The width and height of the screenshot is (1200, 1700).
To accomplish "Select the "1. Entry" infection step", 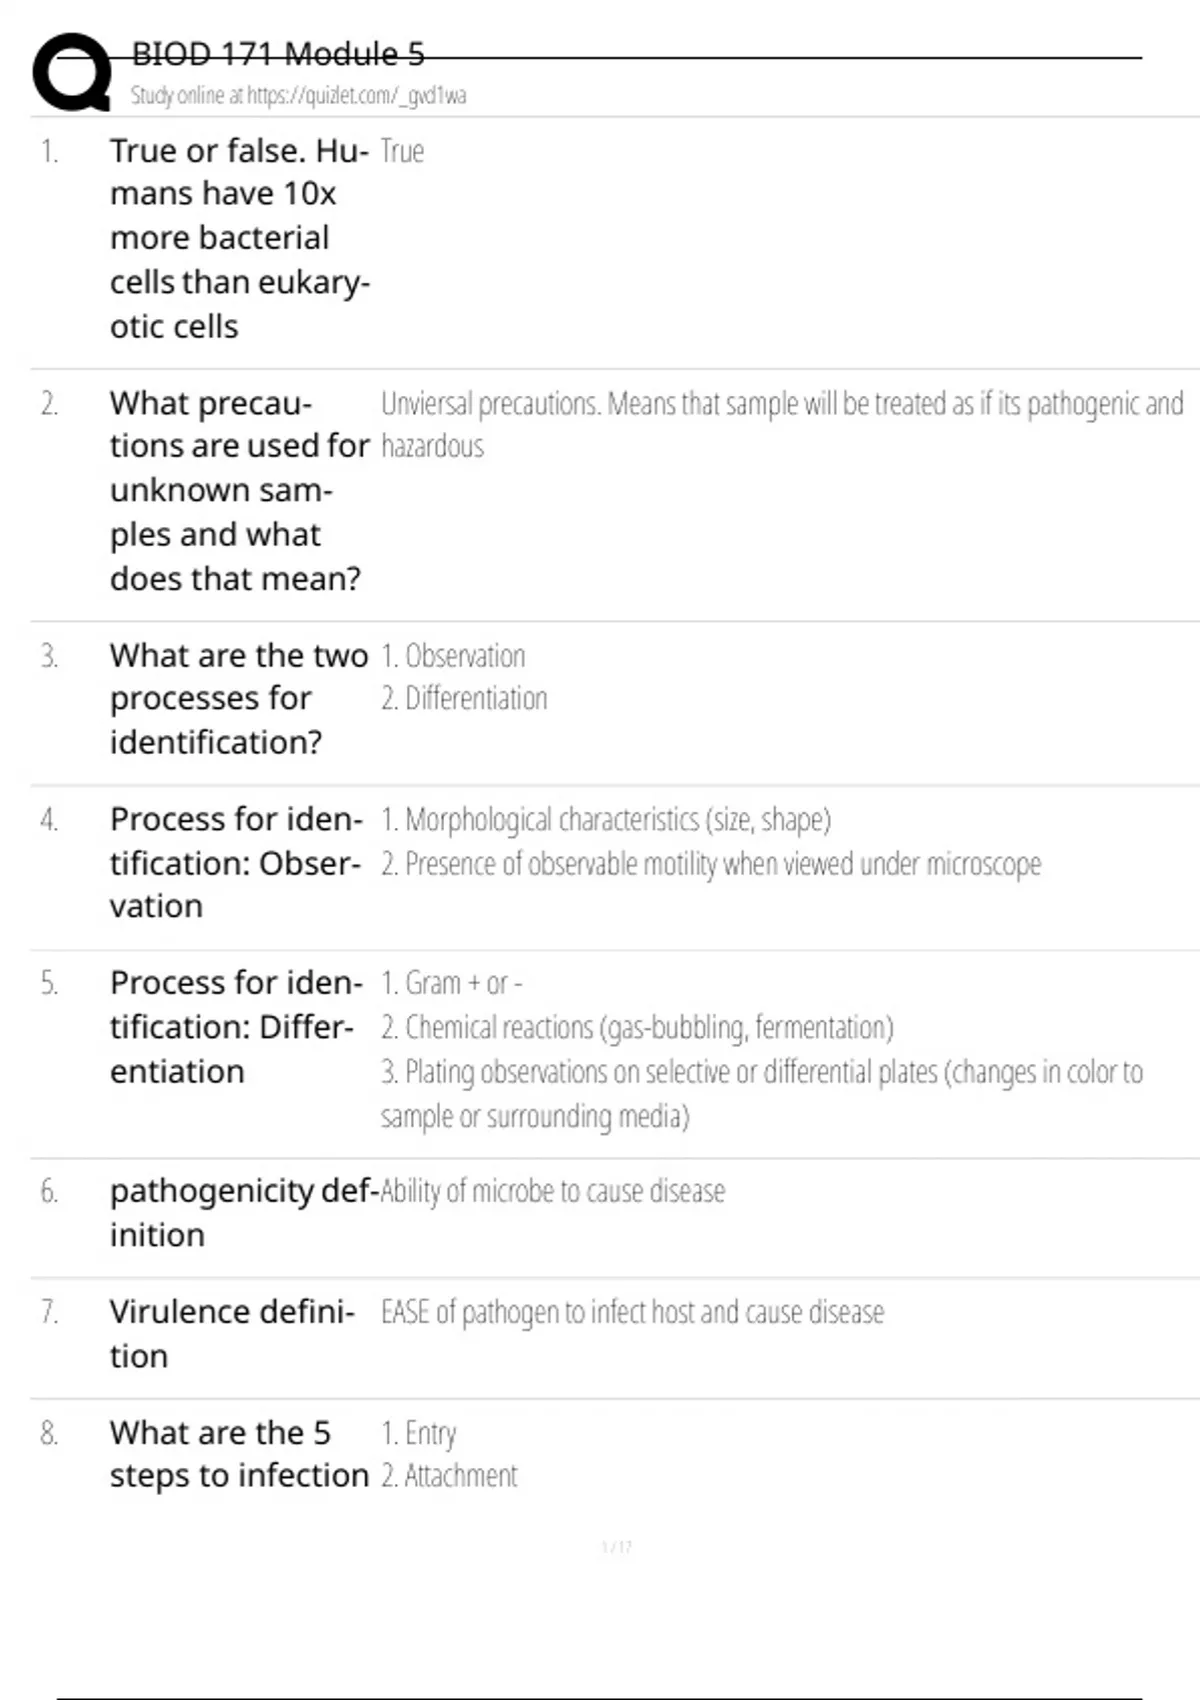I will click(418, 1434).
